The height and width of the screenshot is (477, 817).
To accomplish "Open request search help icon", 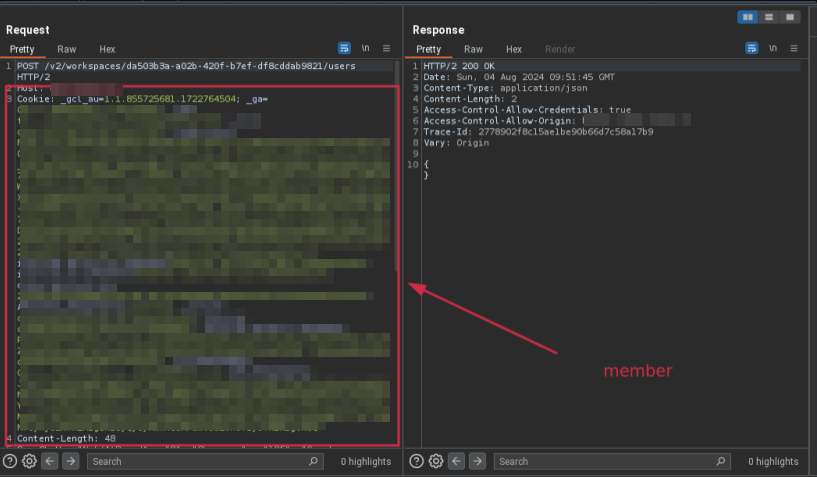I will click(10, 461).
